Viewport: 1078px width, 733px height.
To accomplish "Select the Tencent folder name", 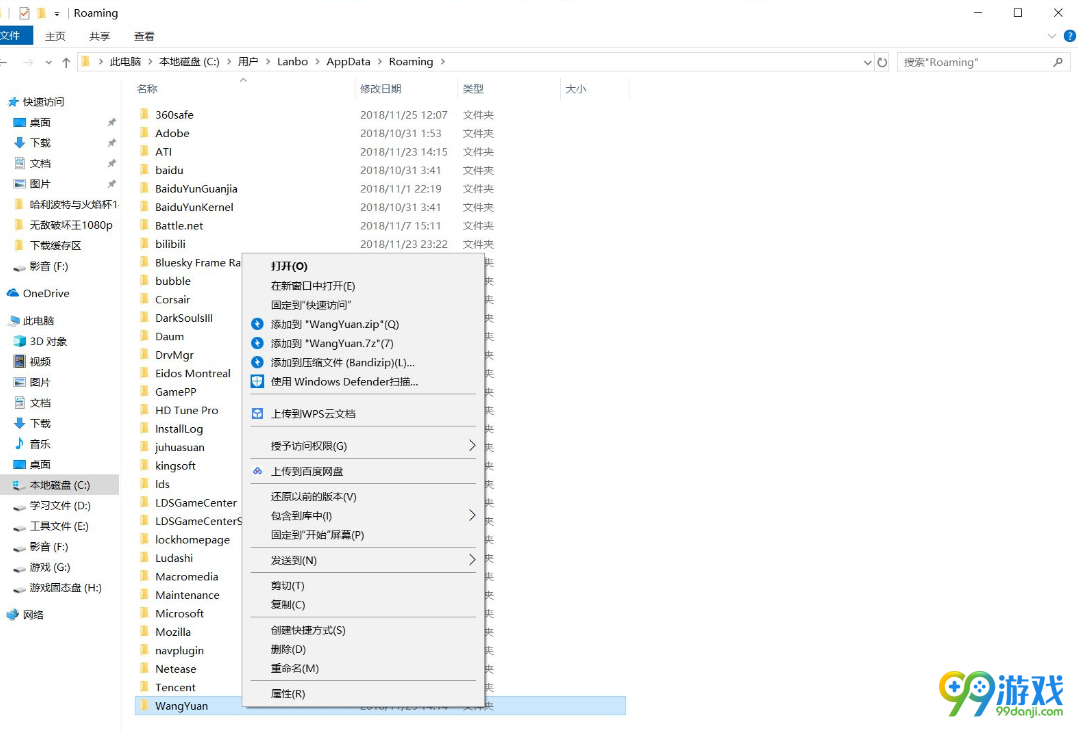I will coord(175,687).
